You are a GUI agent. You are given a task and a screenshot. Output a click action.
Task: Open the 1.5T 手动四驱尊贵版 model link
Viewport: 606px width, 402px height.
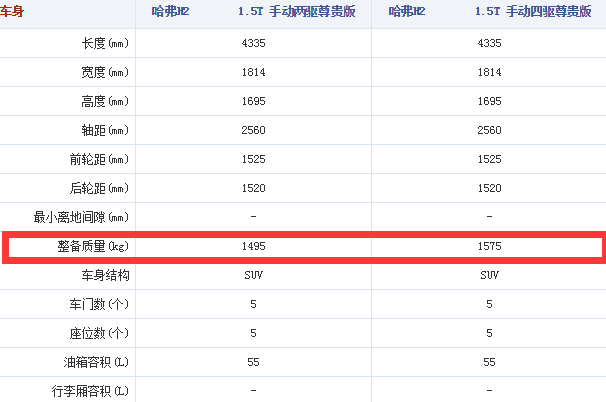pyautogui.click(x=533, y=11)
